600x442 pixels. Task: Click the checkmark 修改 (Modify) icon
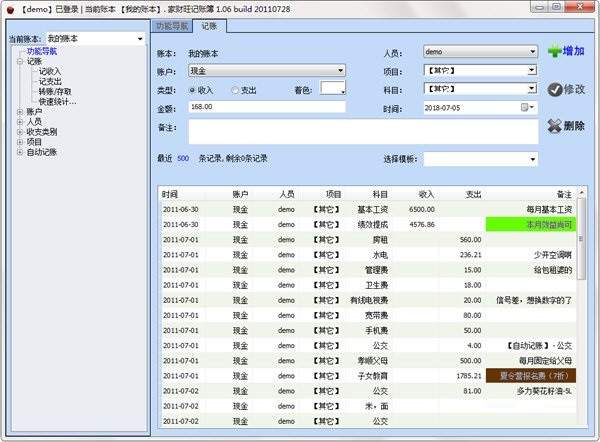555,89
